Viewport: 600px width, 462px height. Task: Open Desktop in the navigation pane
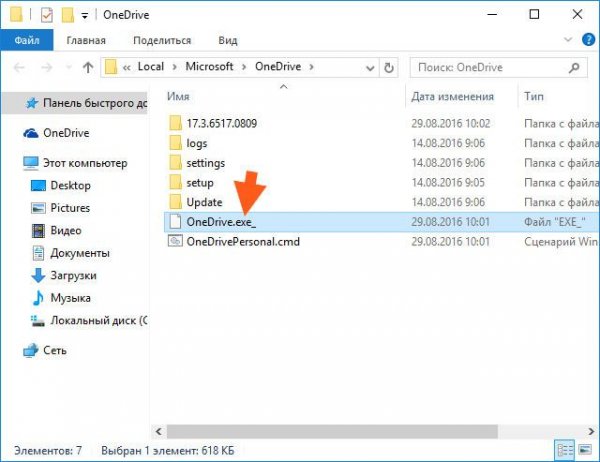click(x=70, y=185)
